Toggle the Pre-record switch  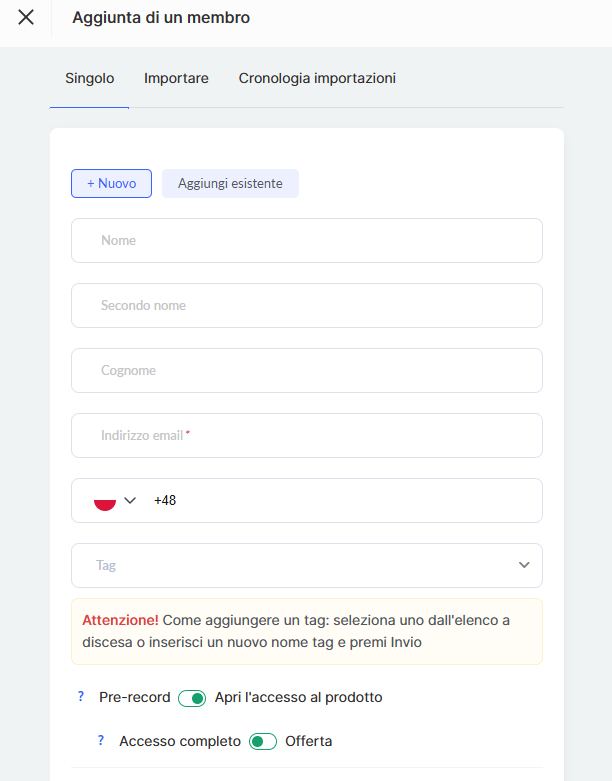point(192,698)
